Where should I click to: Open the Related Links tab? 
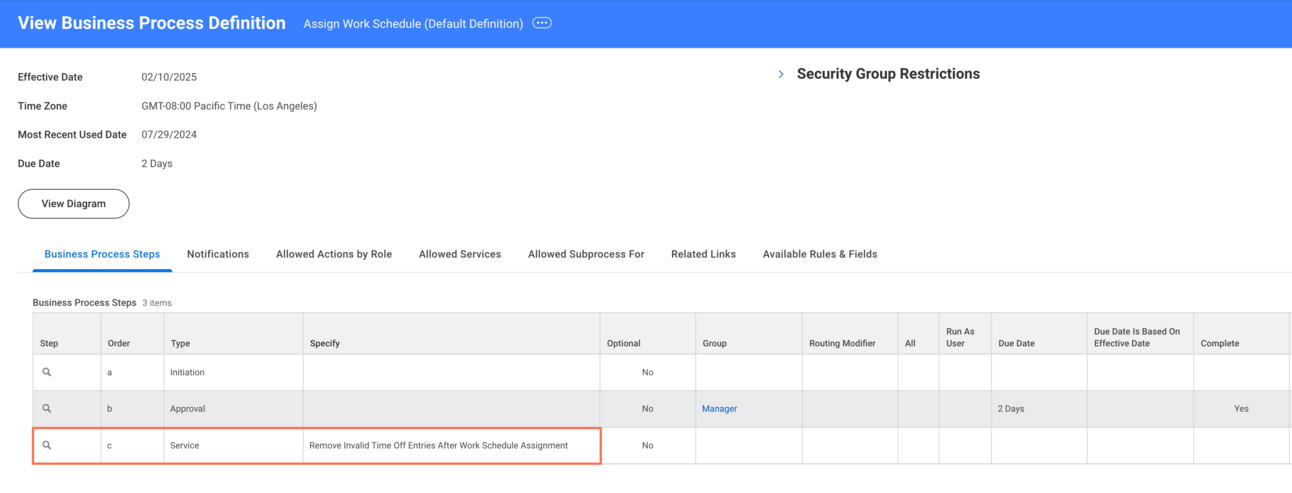click(703, 254)
